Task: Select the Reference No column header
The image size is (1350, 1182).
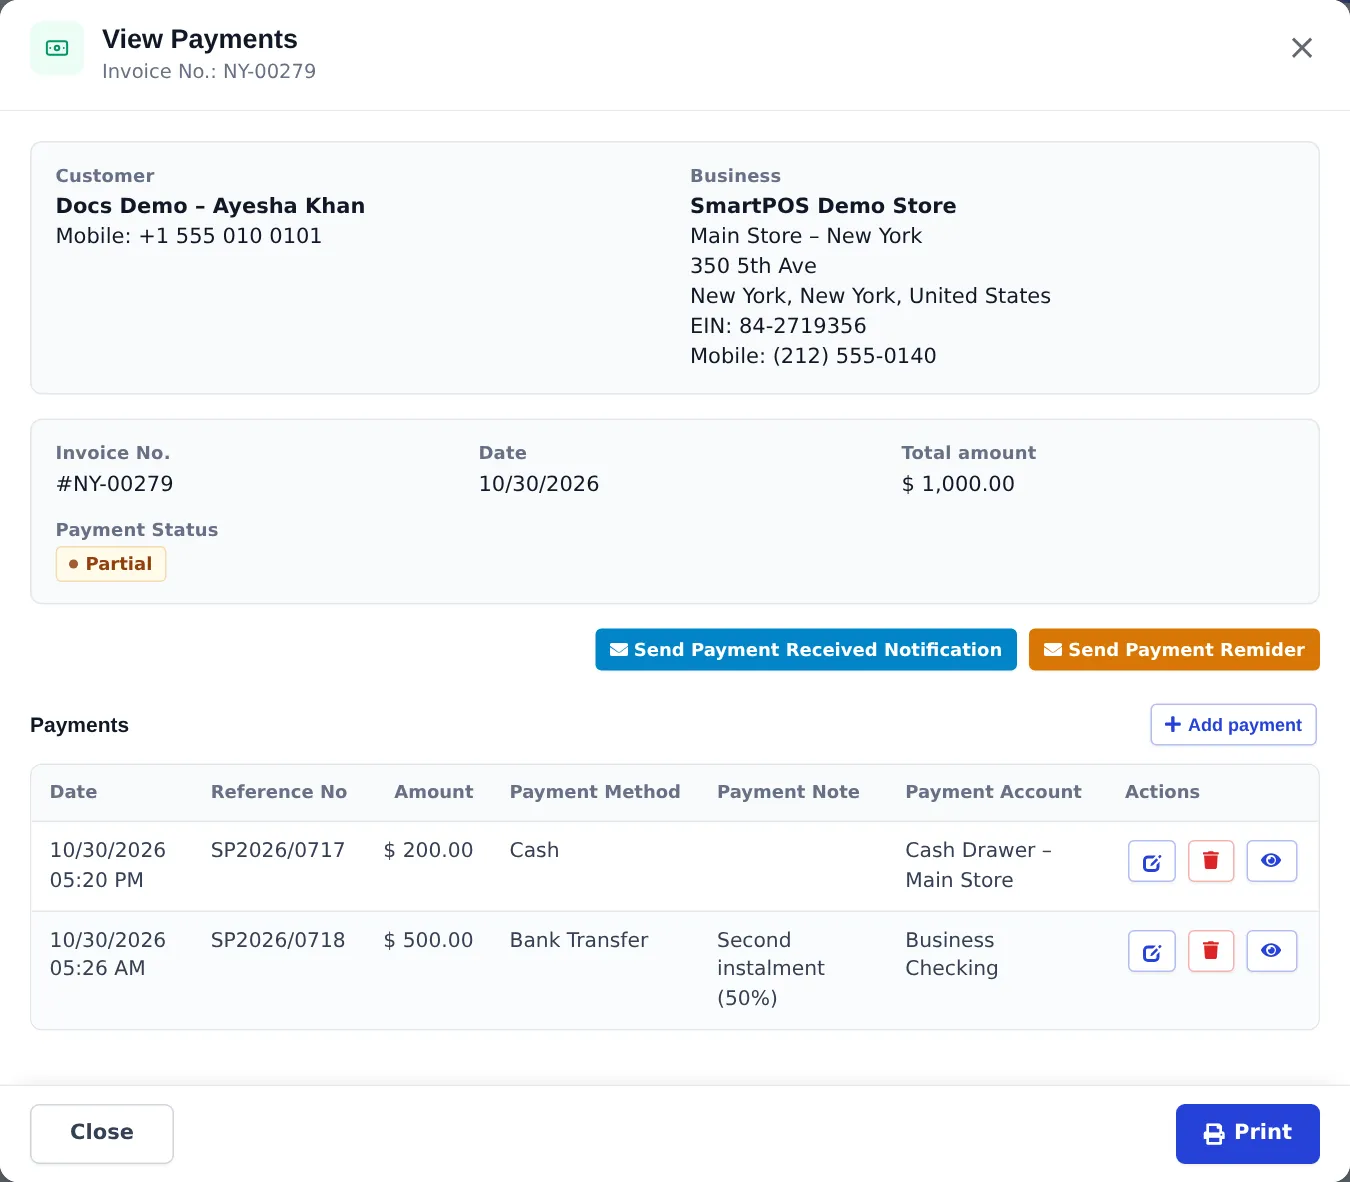Action: pos(279,792)
